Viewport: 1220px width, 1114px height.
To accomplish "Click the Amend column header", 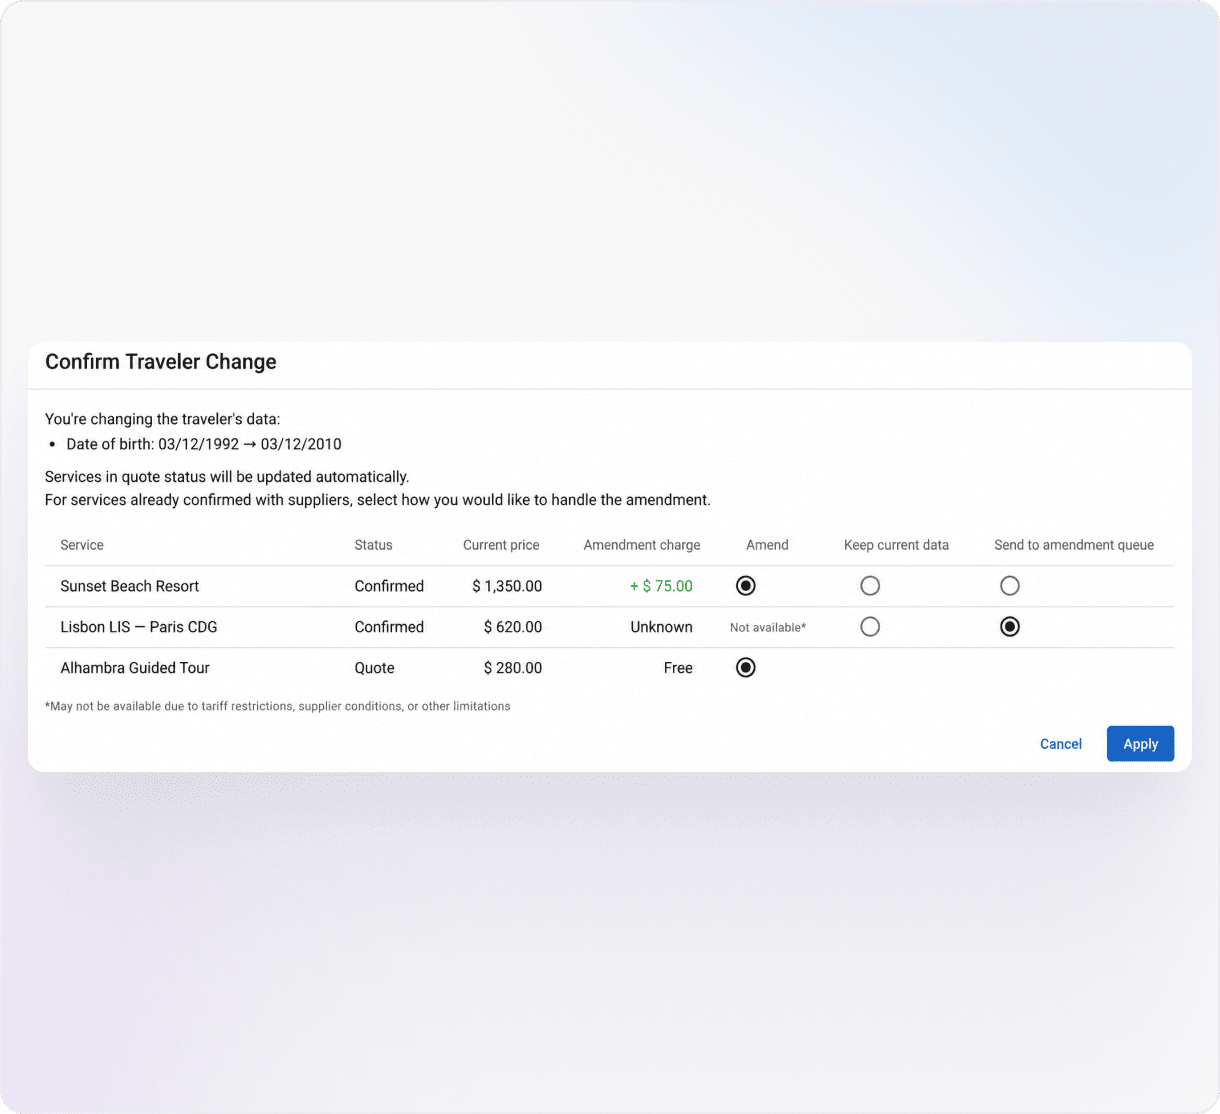I will (767, 545).
